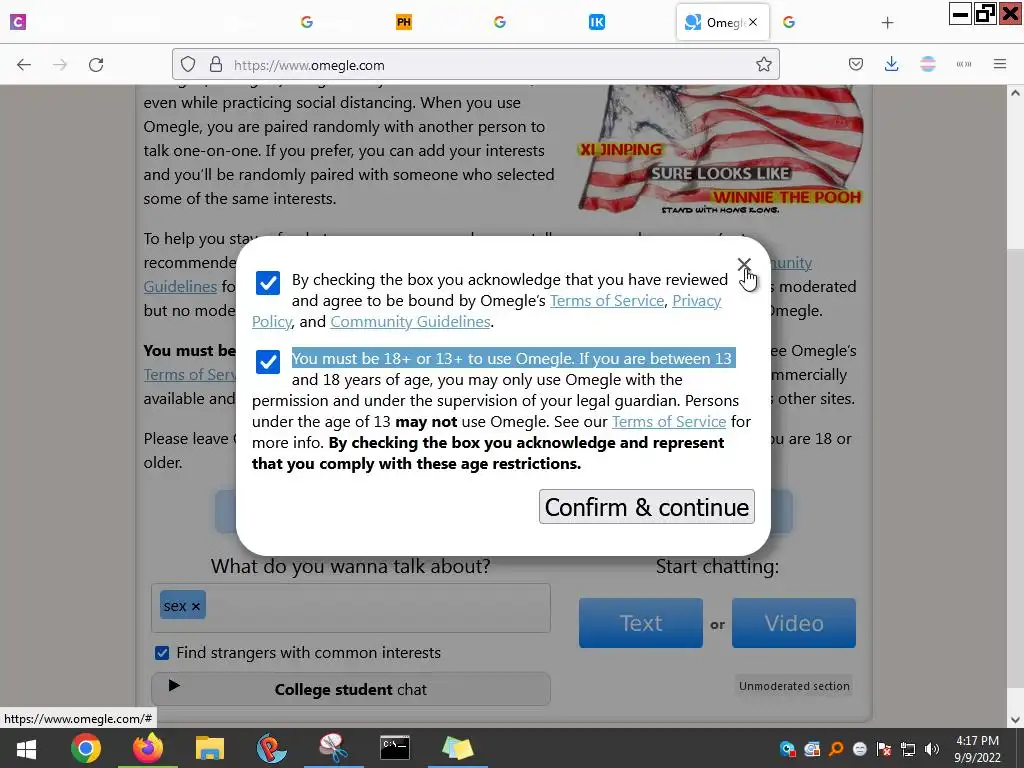
Task: Close the Omegle tab
Action: [x=753, y=22]
